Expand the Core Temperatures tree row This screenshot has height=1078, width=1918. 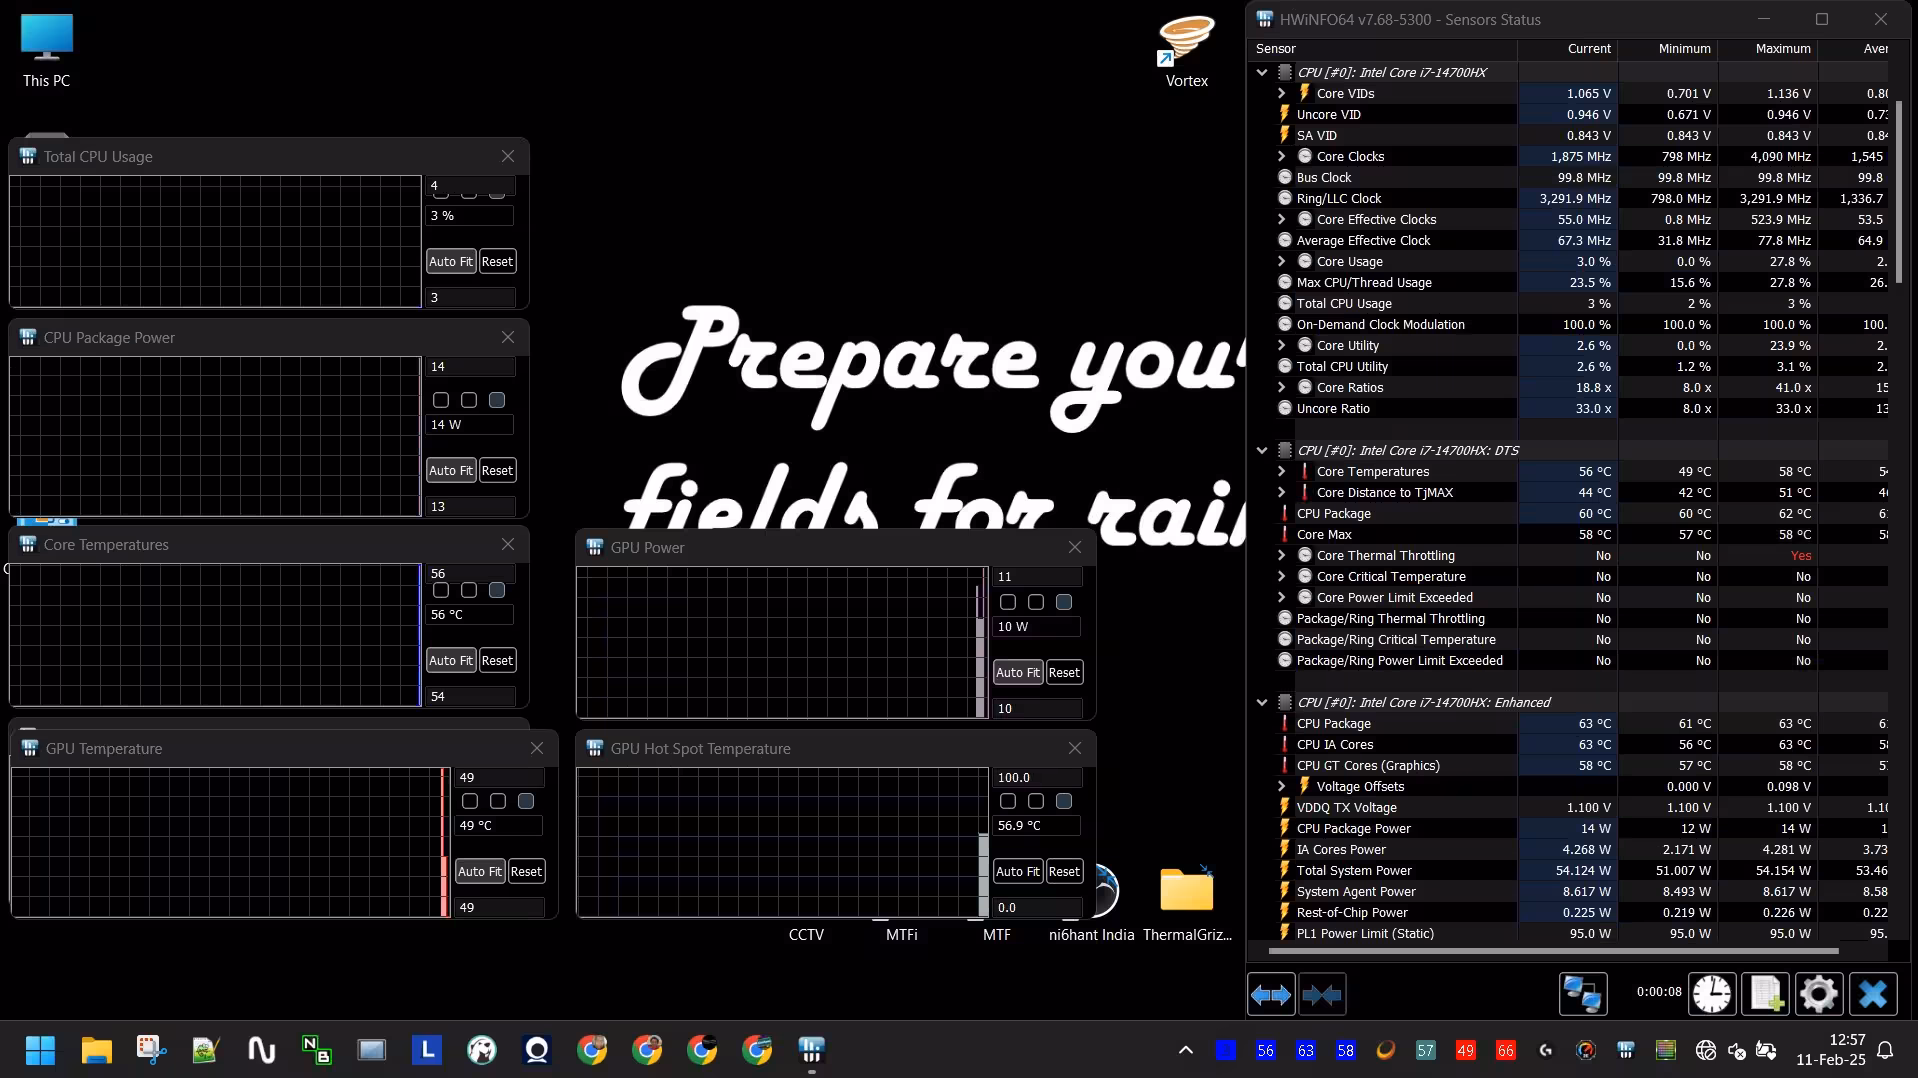pos(1282,471)
